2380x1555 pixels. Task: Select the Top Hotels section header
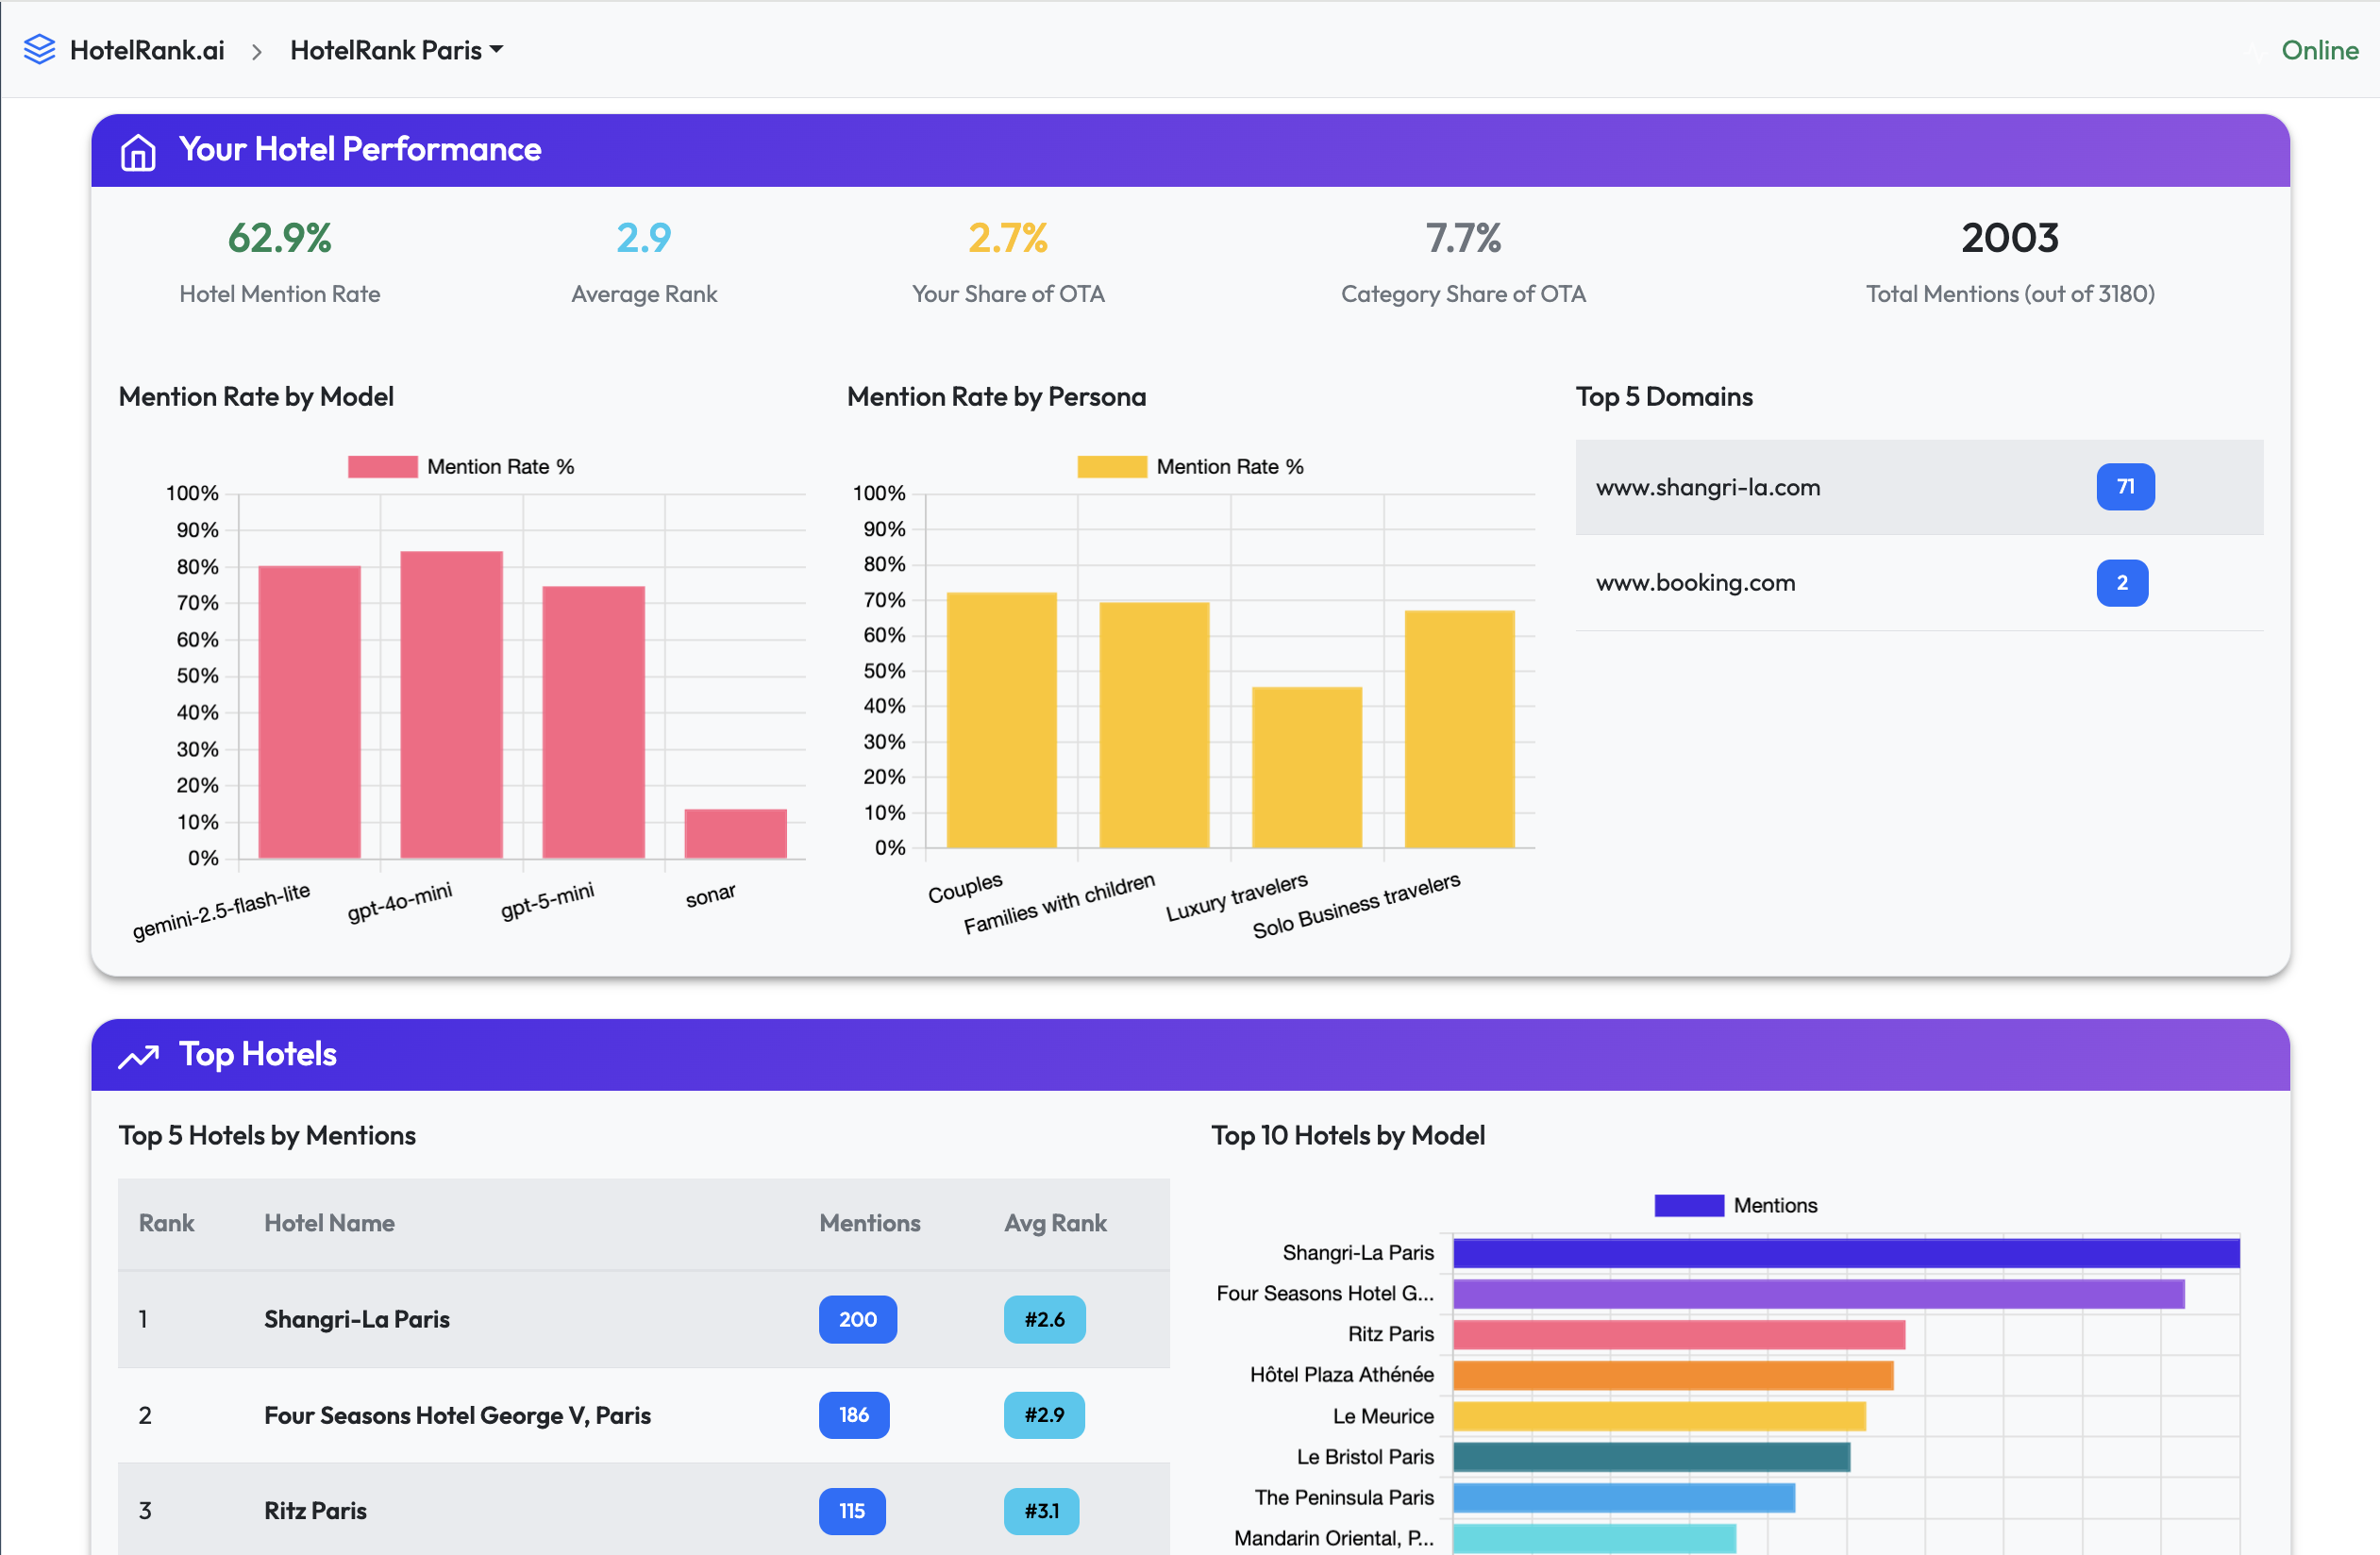(x=257, y=1055)
